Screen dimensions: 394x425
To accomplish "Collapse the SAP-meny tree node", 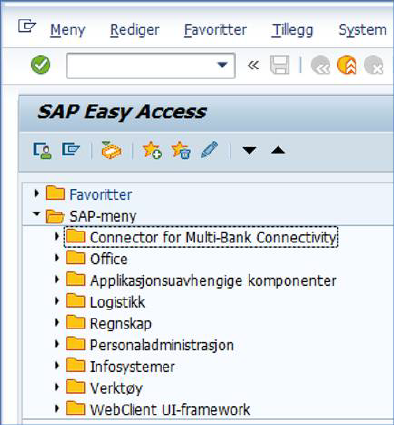I will [x=37, y=214].
